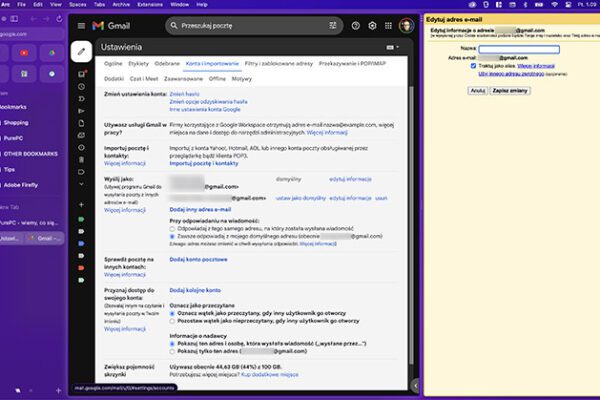Click the Arc sidebar toggle icon

14,19
